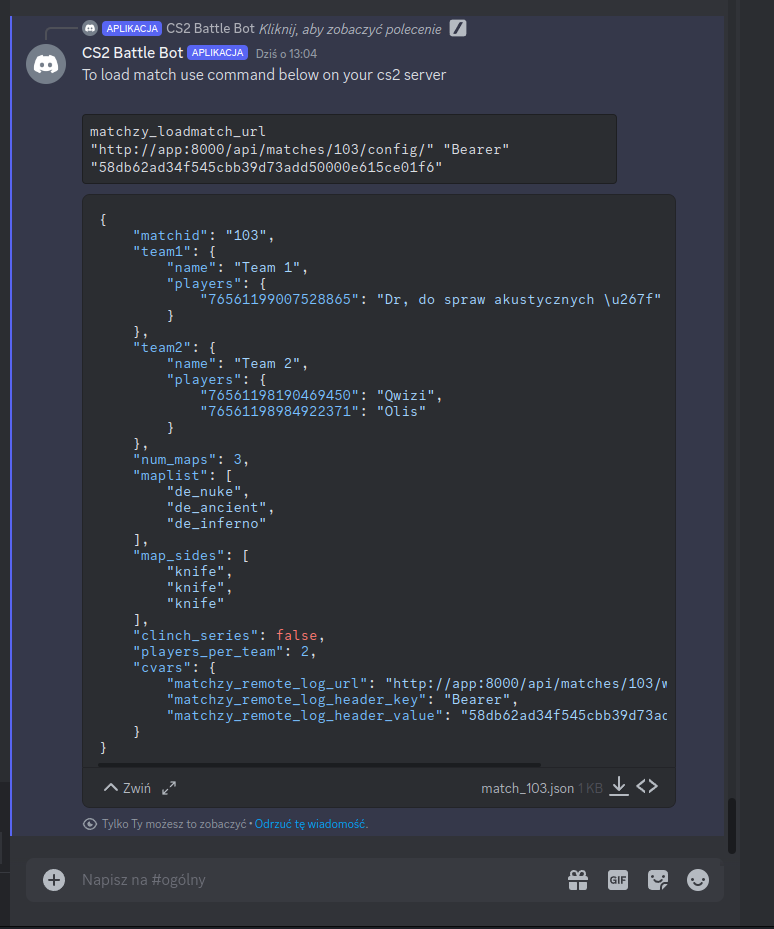774x929 pixels.
Task: Click the "clinch_series": false line
Action: pos(229,636)
